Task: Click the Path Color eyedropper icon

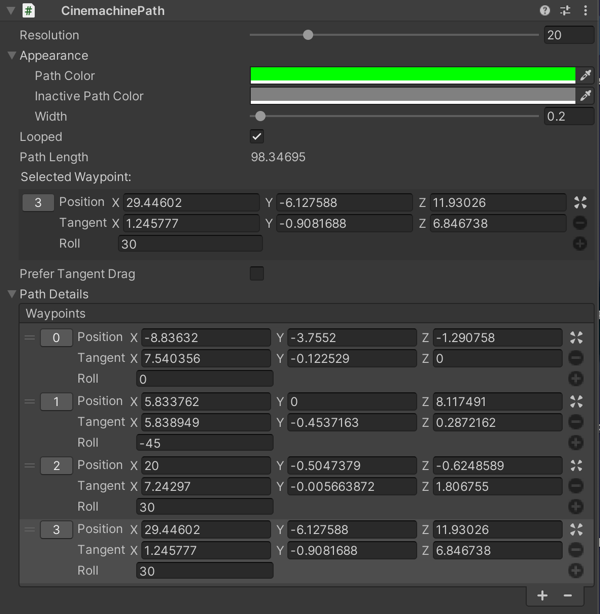Action: tap(586, 75)
